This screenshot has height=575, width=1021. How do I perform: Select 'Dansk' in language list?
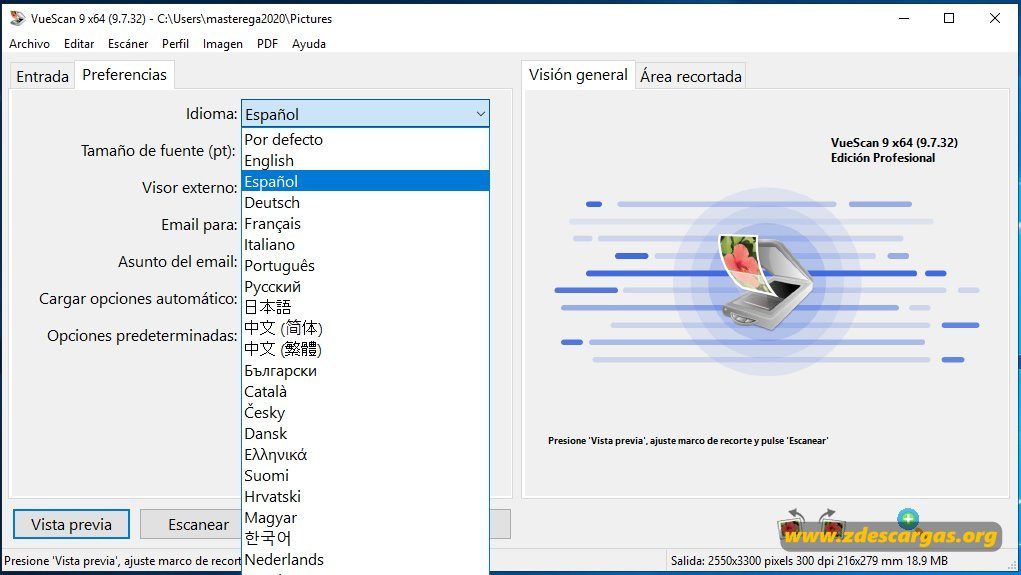point(365,433)
